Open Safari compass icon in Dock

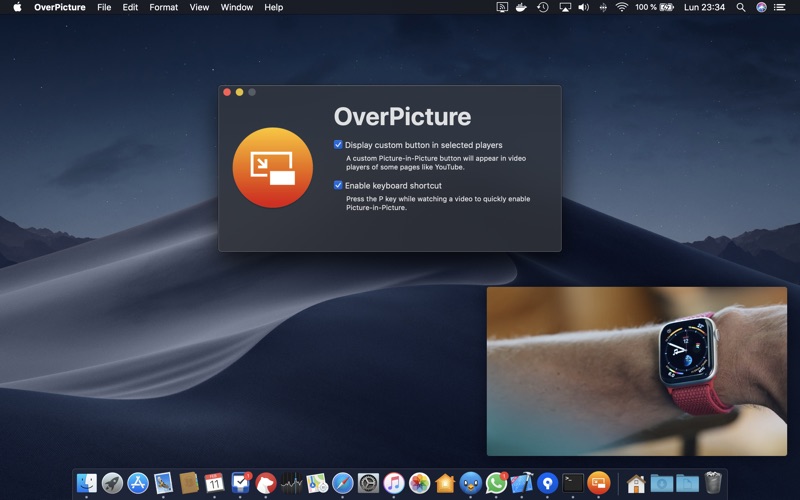click(x=343, y=483)
